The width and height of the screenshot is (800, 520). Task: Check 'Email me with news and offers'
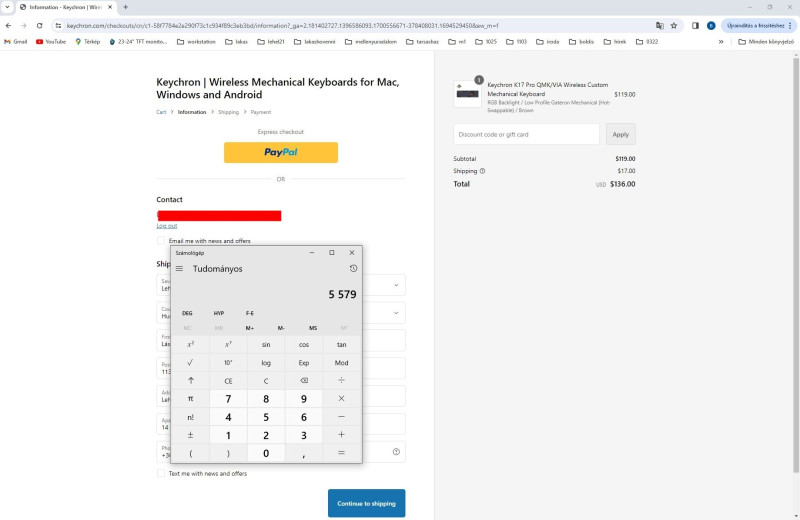click(x=161, y=241)
